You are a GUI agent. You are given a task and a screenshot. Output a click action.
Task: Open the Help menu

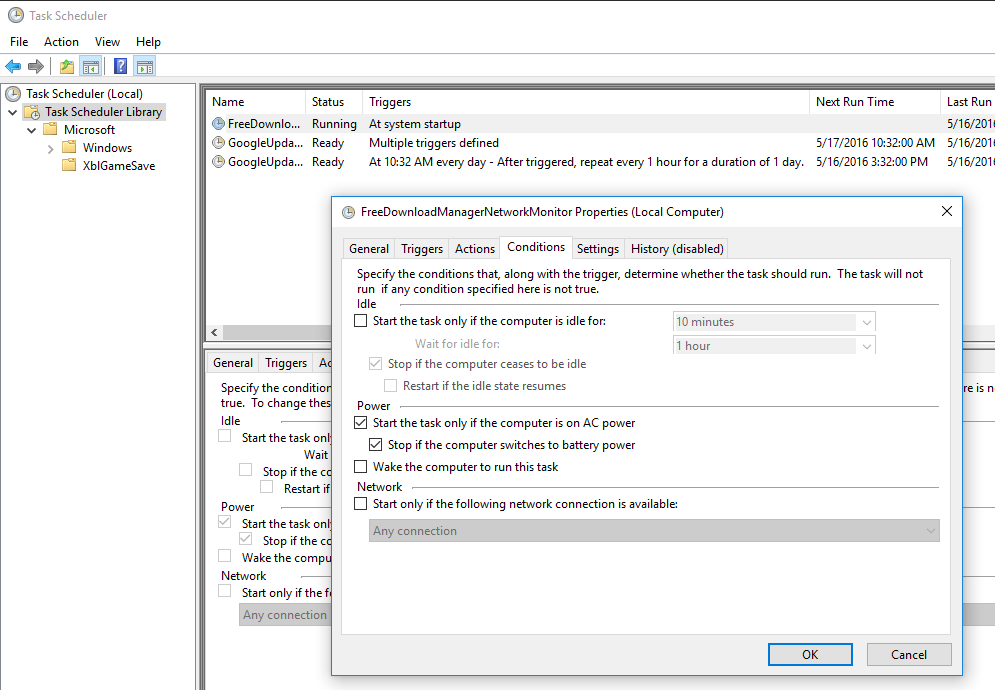point(148,42)
